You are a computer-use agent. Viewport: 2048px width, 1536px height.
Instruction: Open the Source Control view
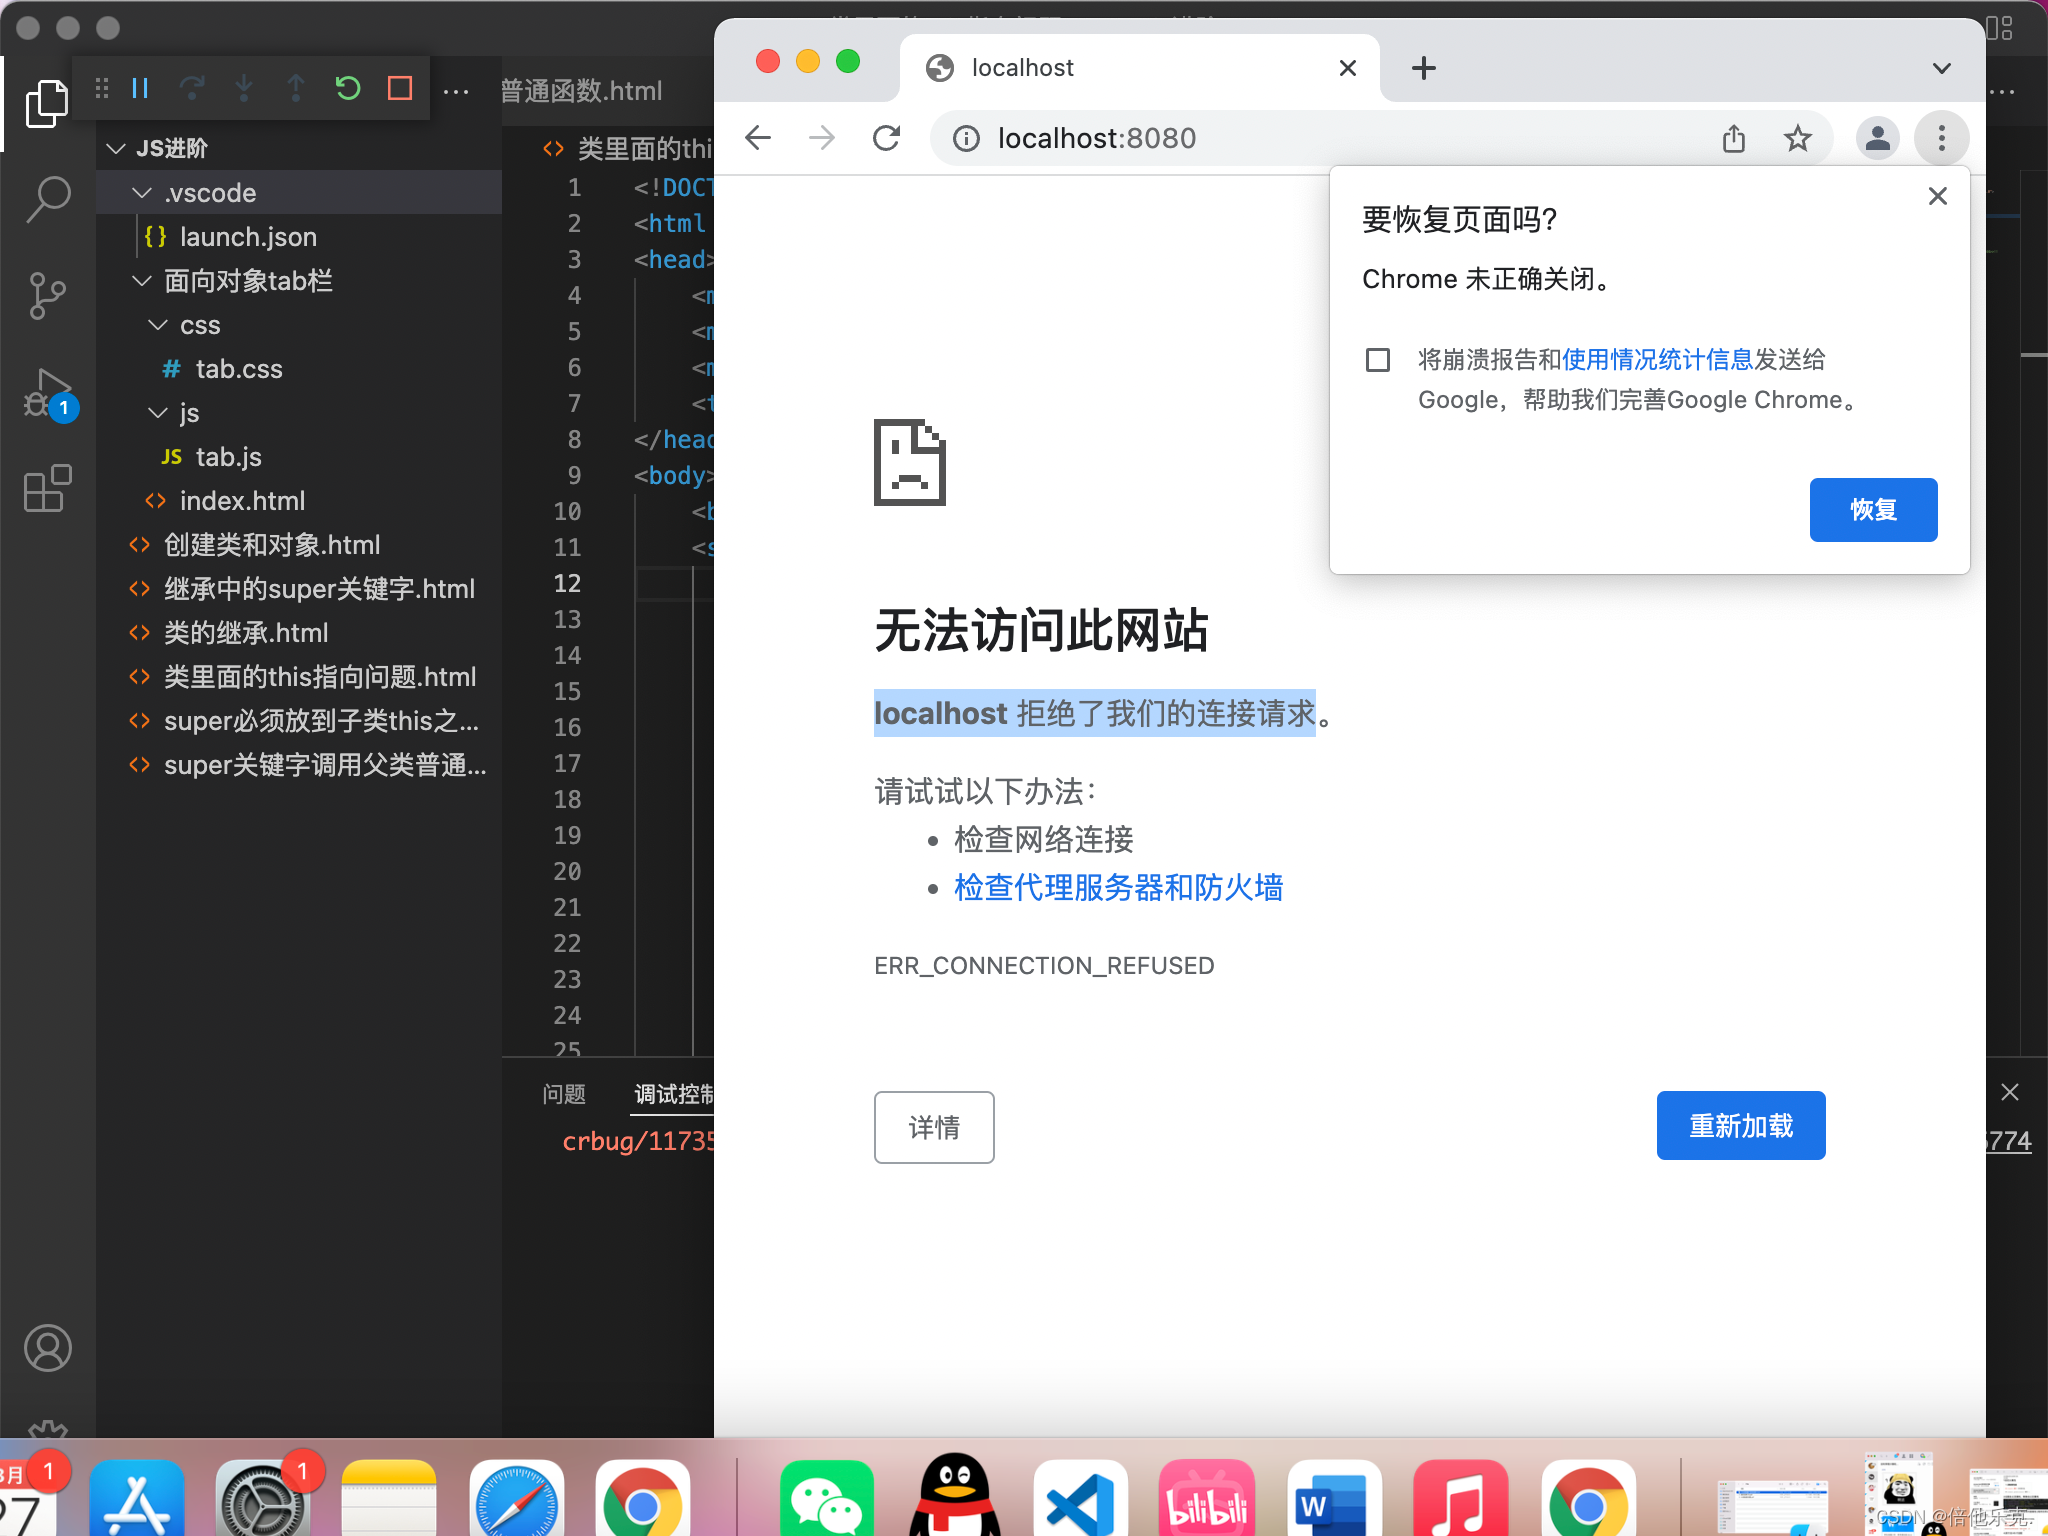coord(47,296)
